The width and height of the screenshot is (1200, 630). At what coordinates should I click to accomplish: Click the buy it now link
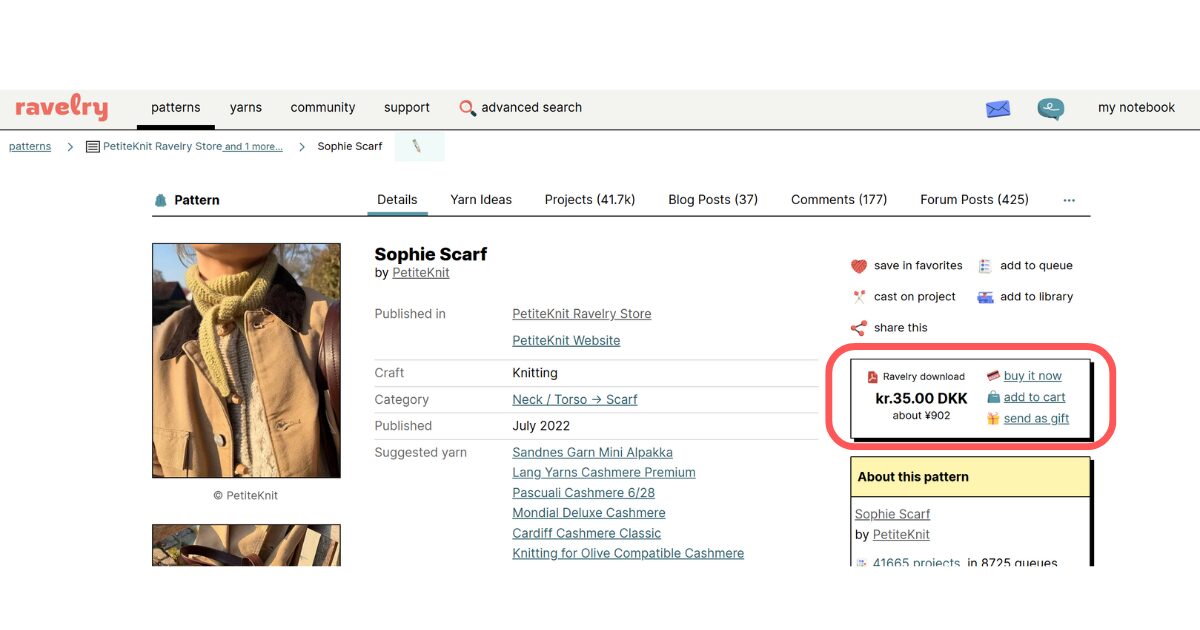pos(1032,376)
